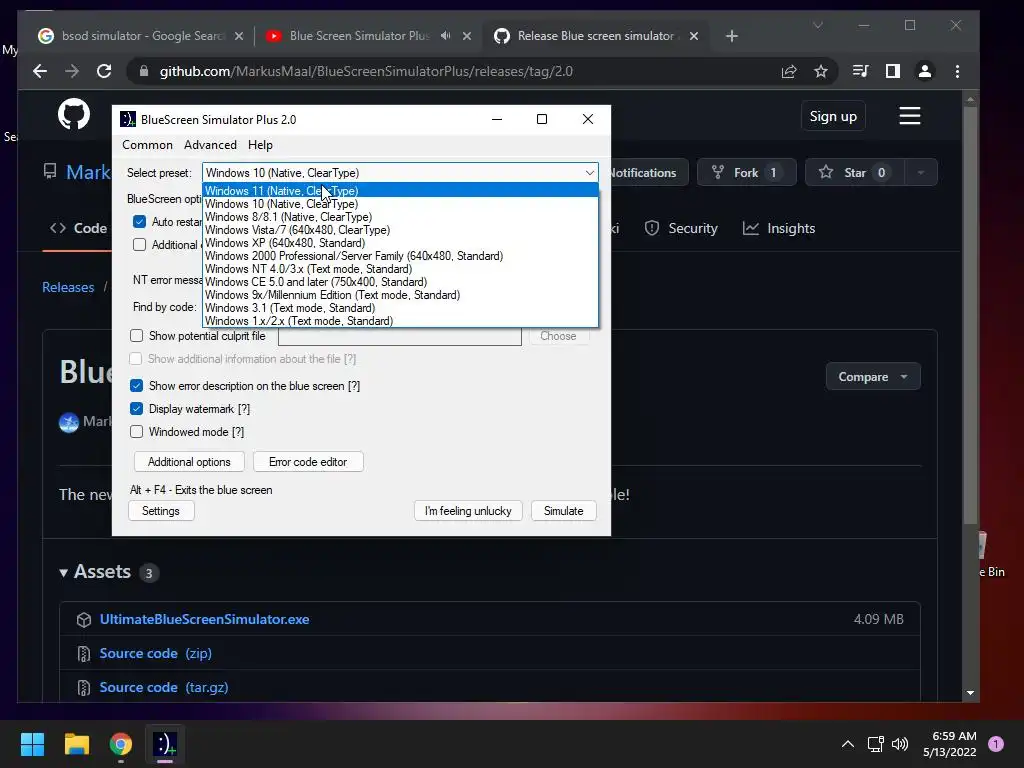Open the volume tray icon

[x=900, y=744]
